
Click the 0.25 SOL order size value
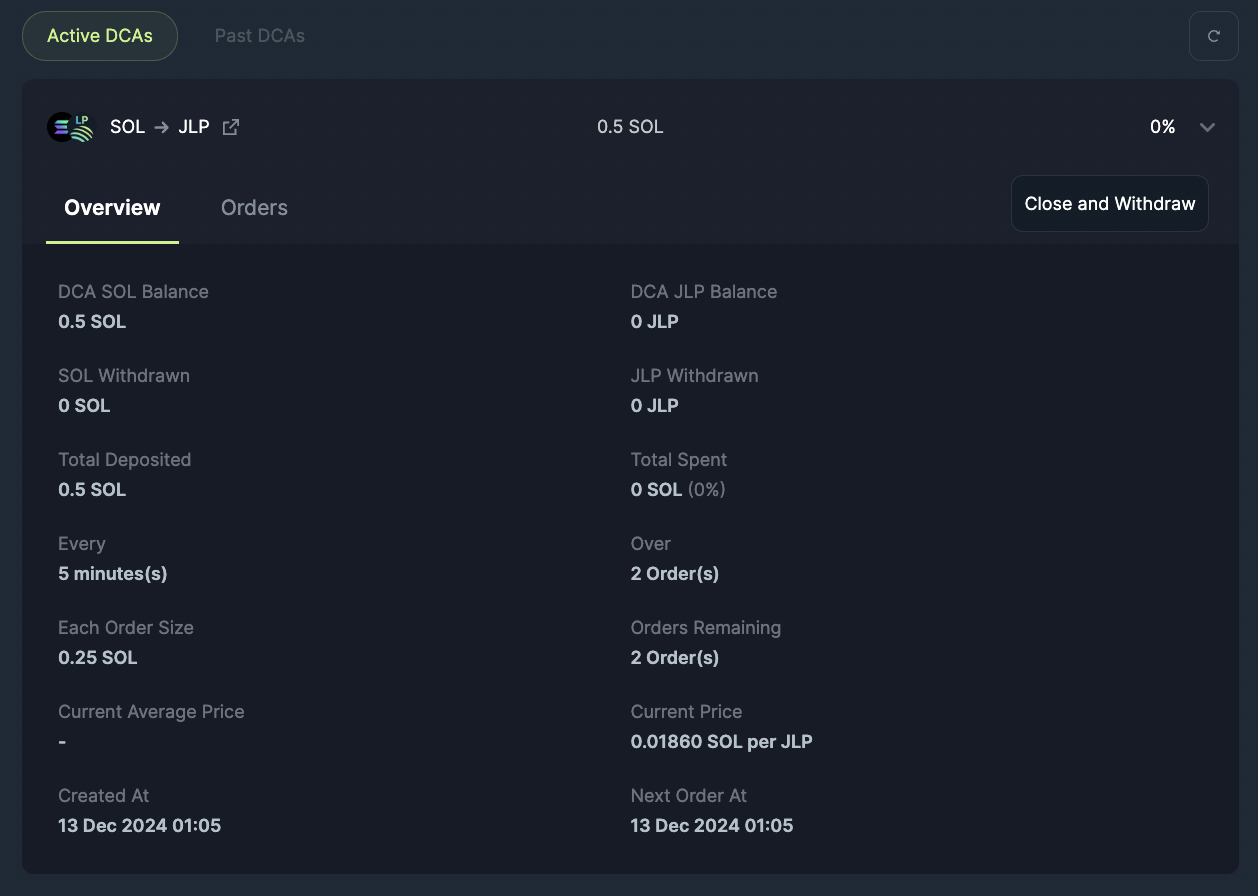tap(98, 658)
